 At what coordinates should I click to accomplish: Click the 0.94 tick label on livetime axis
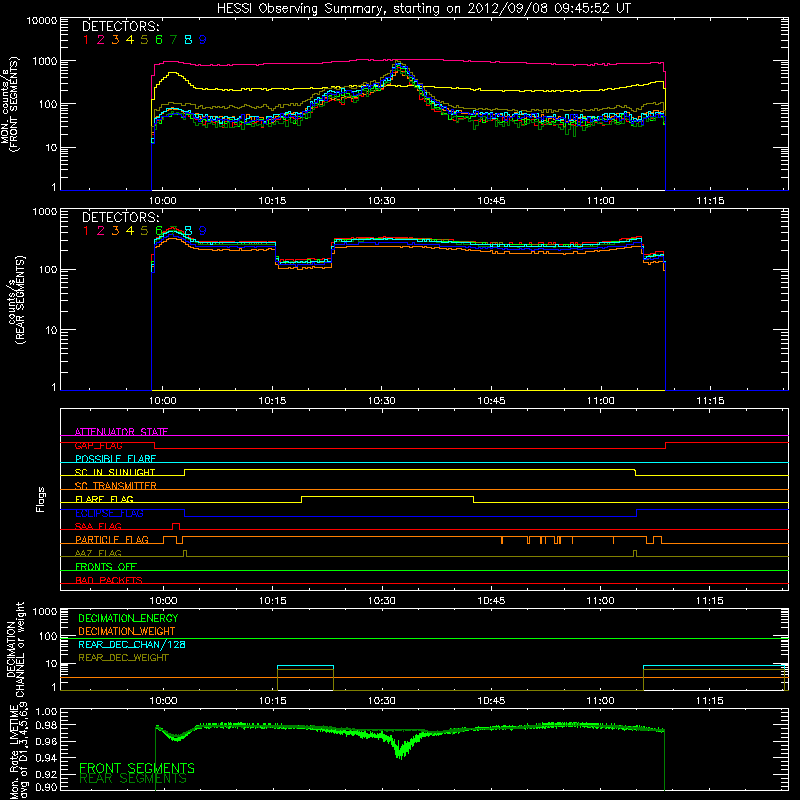pyautogui.click(x=46, y=758)
